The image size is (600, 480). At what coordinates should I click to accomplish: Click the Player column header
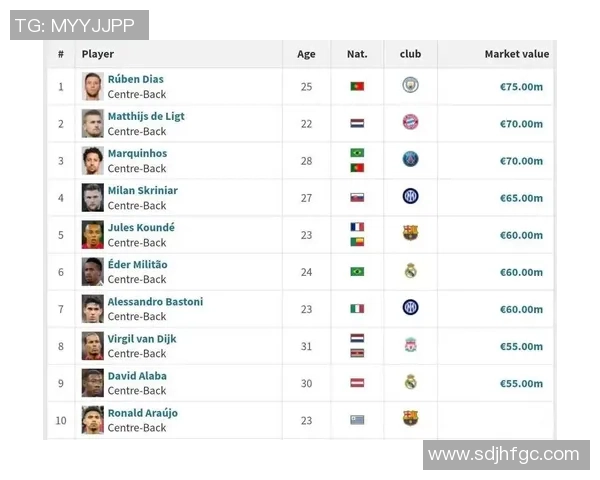98,54
